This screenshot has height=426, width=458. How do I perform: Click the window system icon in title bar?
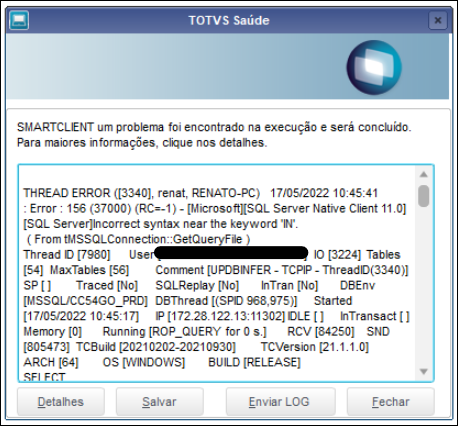coord(19,20)
